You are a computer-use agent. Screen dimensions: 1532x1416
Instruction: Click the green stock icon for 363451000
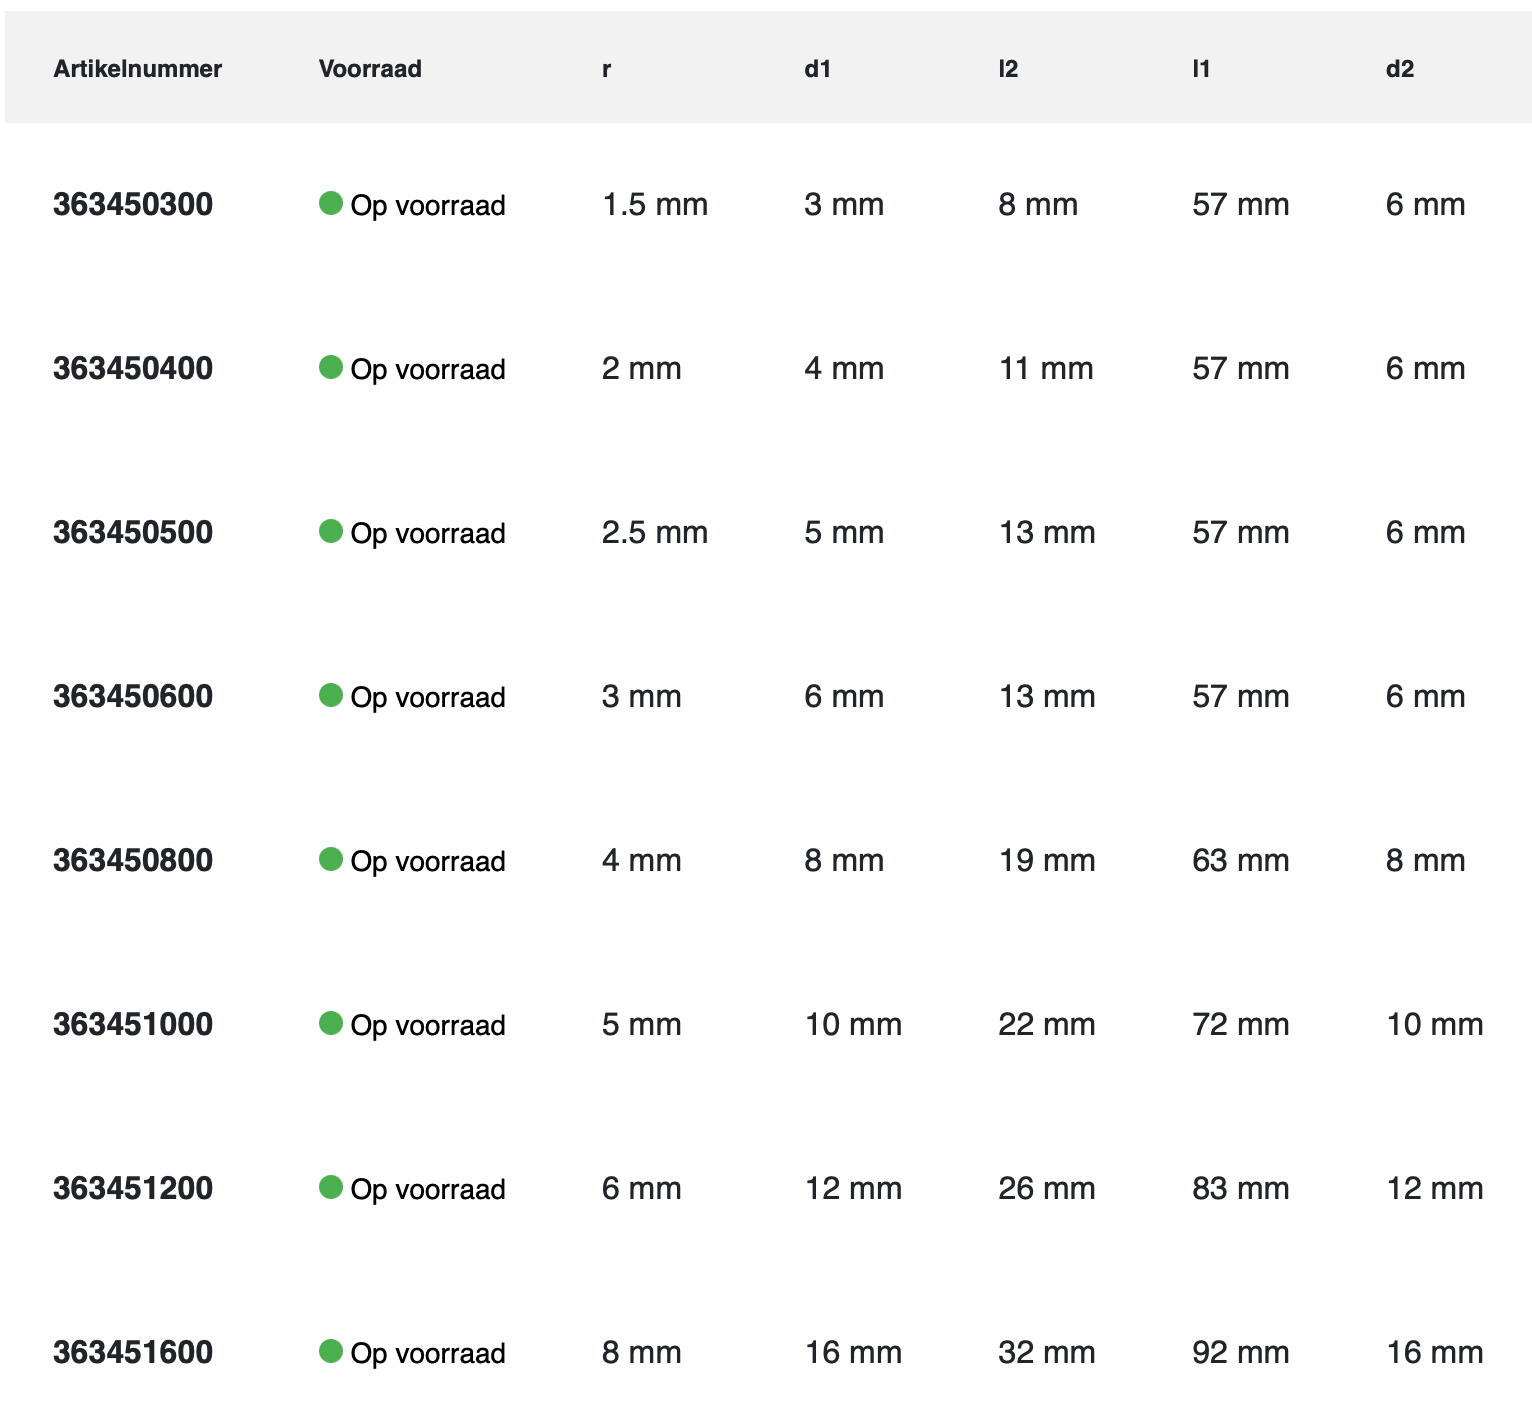pos(331,1024)
